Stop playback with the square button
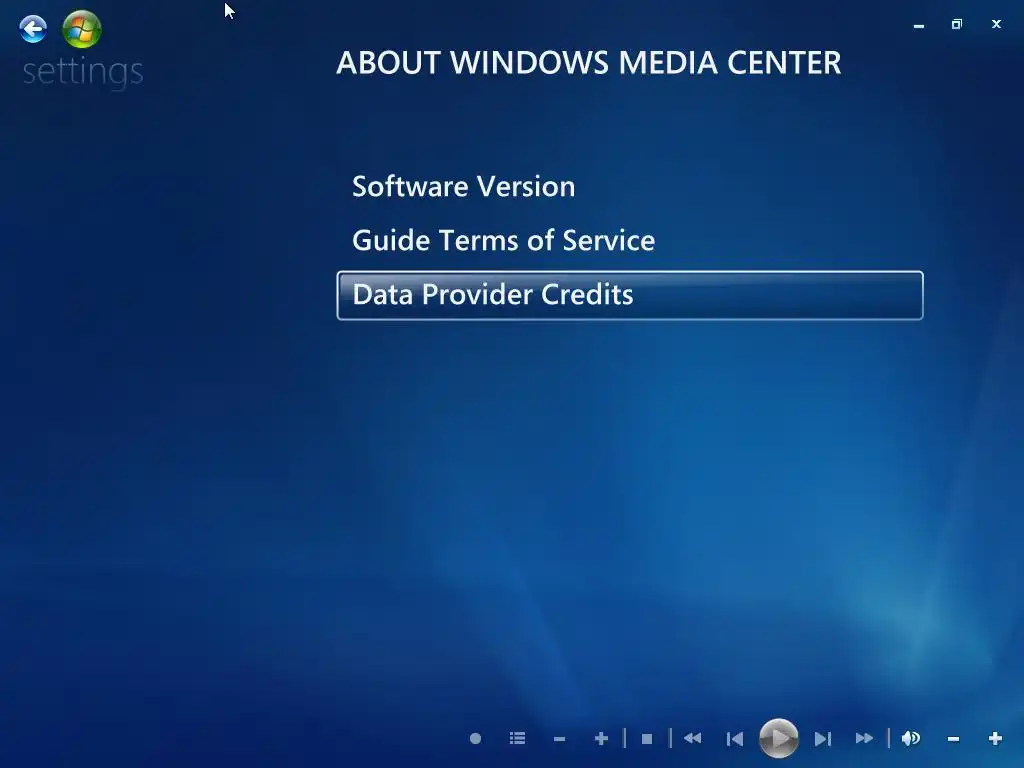Image resolution: width=1024 pixels, height=768 pixels. click(x=647, y=739)
